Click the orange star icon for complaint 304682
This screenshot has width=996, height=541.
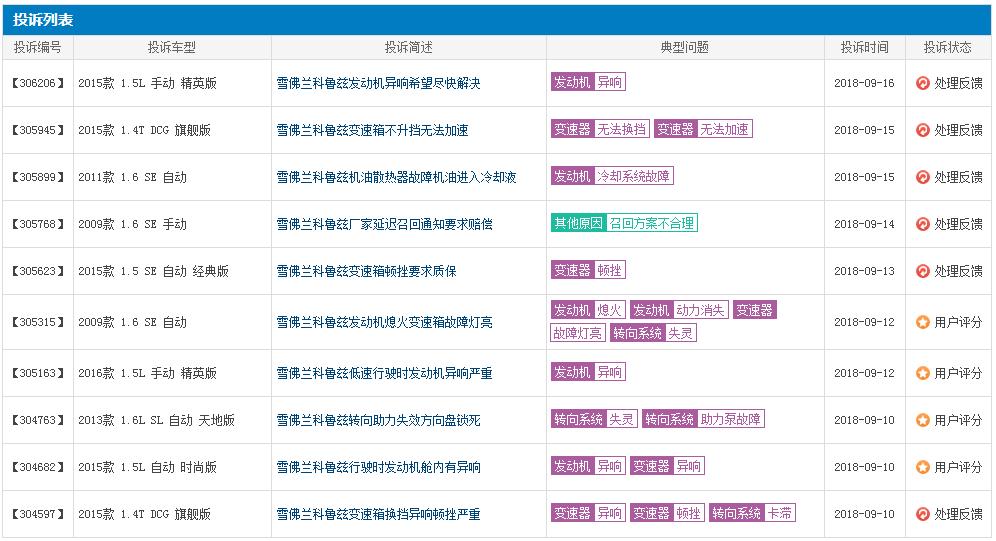pos(922,467)
